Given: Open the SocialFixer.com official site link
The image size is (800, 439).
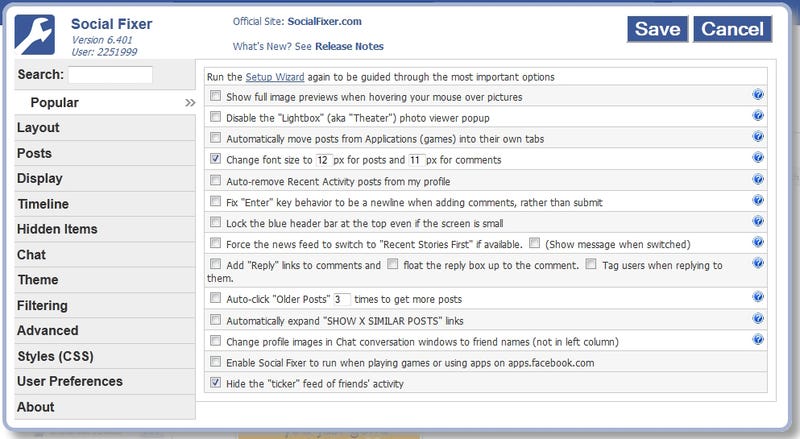Looking at the screenshot, I should coord(324,21).
